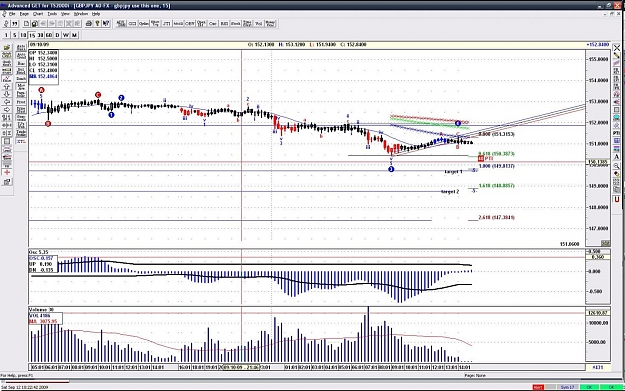This screenshot has height=391, width=625.
Task: Open the Window menu
Action: point(81,14)
